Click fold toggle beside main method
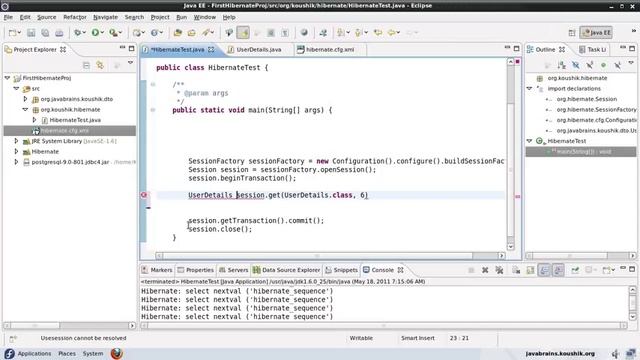The height and width of the screenshot is (360, 640). coord(153,110)
